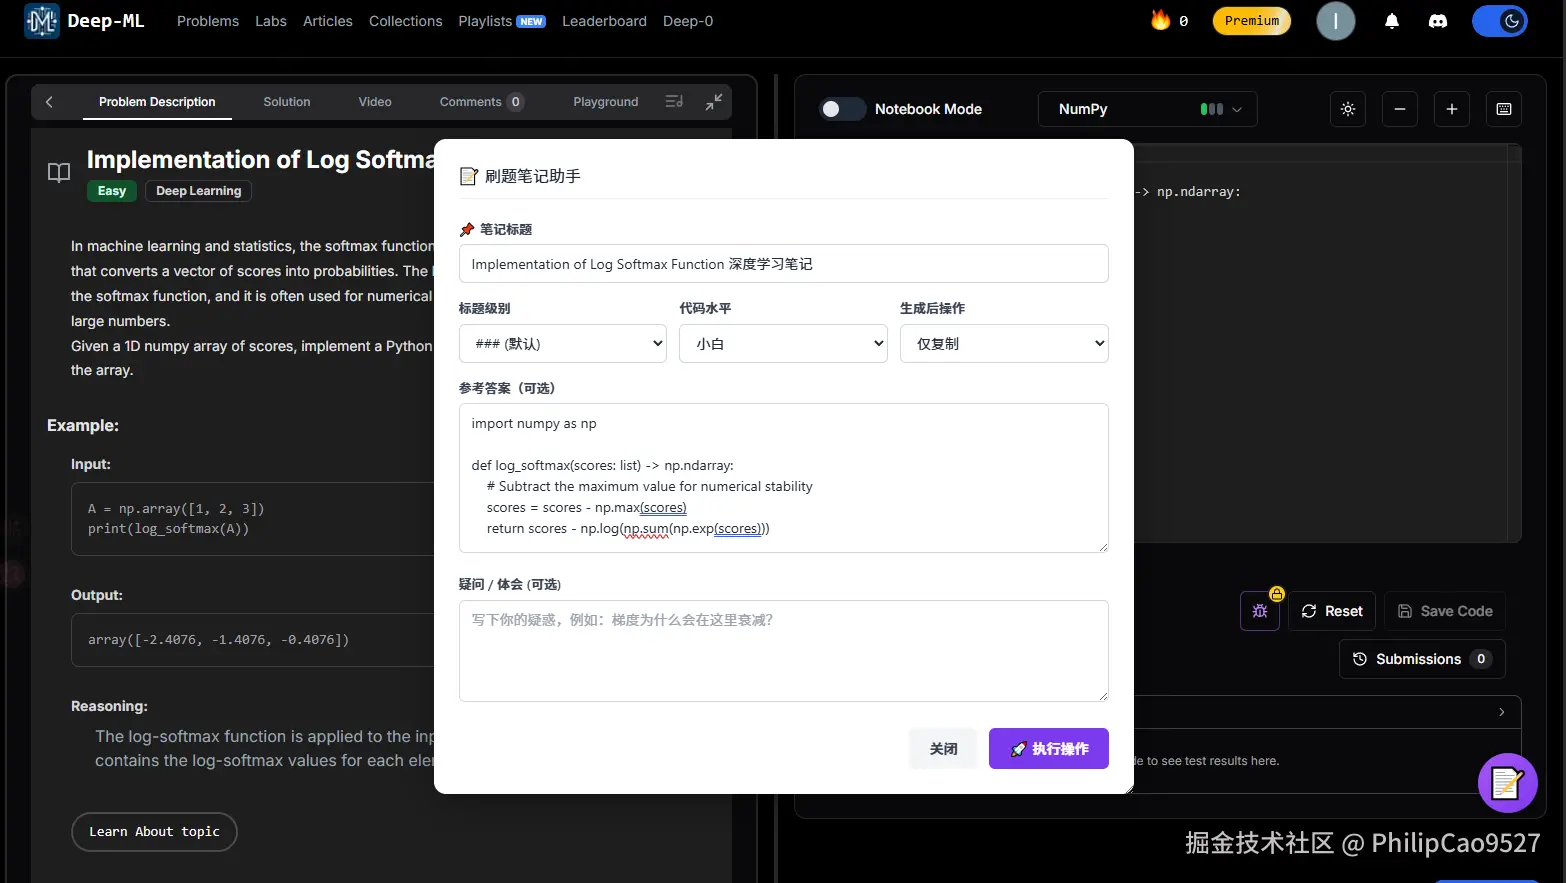Open the 生成后操作 dropdown
1566x883 pixels.
[1004, 343]
